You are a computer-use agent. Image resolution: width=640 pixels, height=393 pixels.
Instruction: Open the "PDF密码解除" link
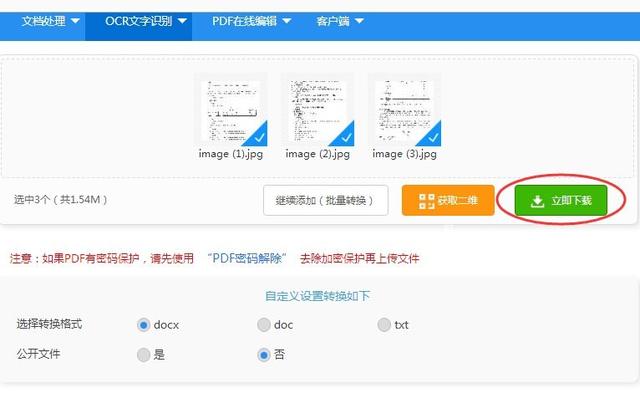[x=247, y=258]
